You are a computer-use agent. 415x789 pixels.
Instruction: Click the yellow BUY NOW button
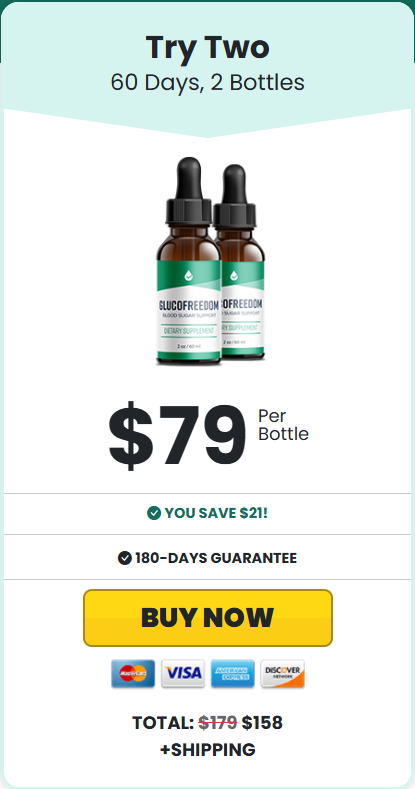[x=208, y=617]
